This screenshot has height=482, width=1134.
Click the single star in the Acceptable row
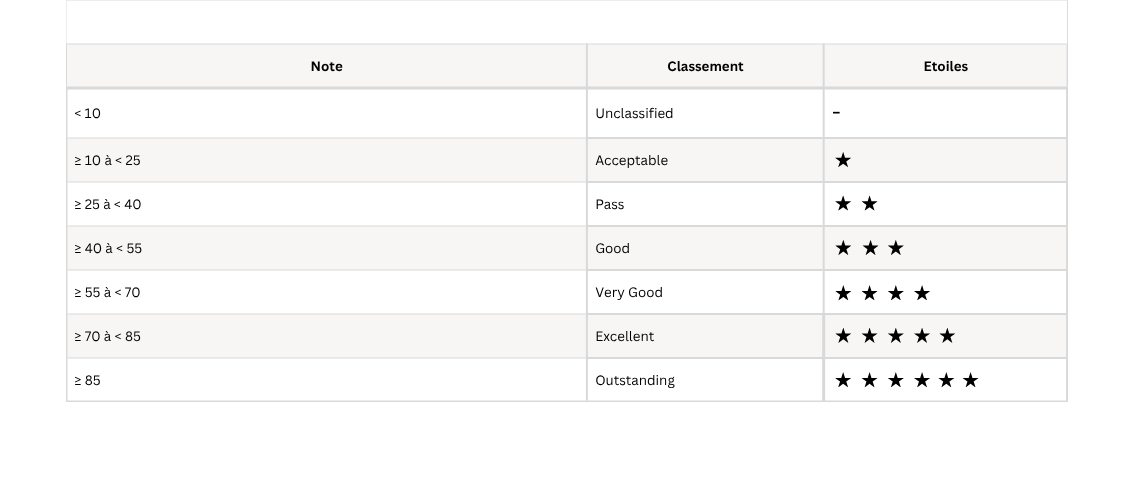(x=843, y=160)
